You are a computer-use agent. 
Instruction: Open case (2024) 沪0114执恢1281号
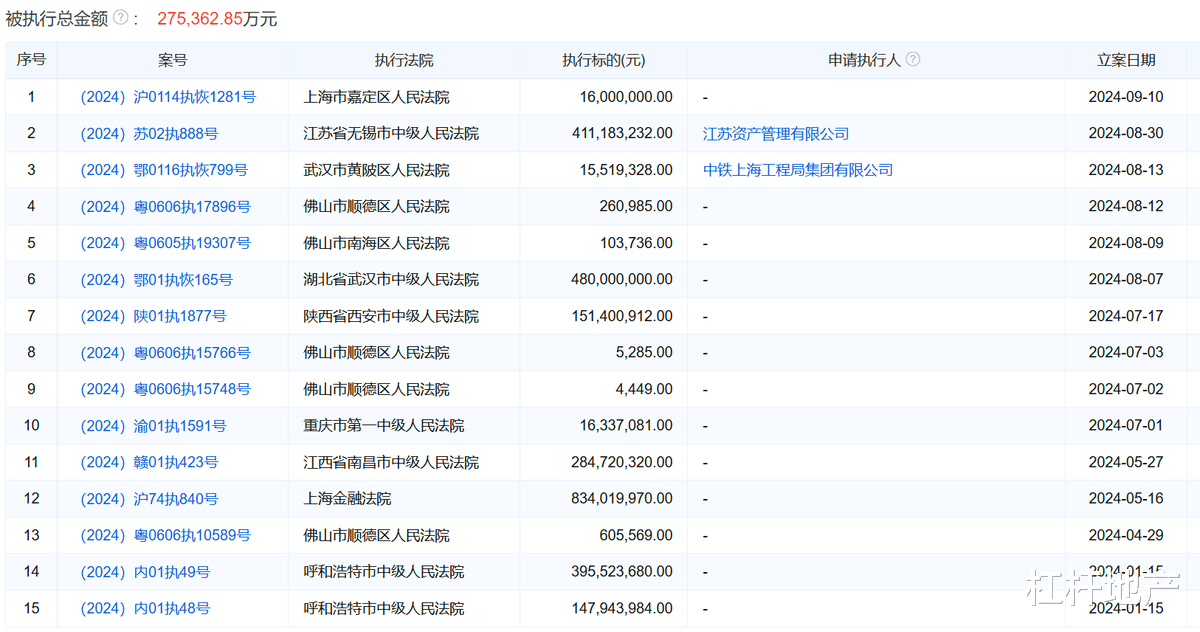coord(168,97)
